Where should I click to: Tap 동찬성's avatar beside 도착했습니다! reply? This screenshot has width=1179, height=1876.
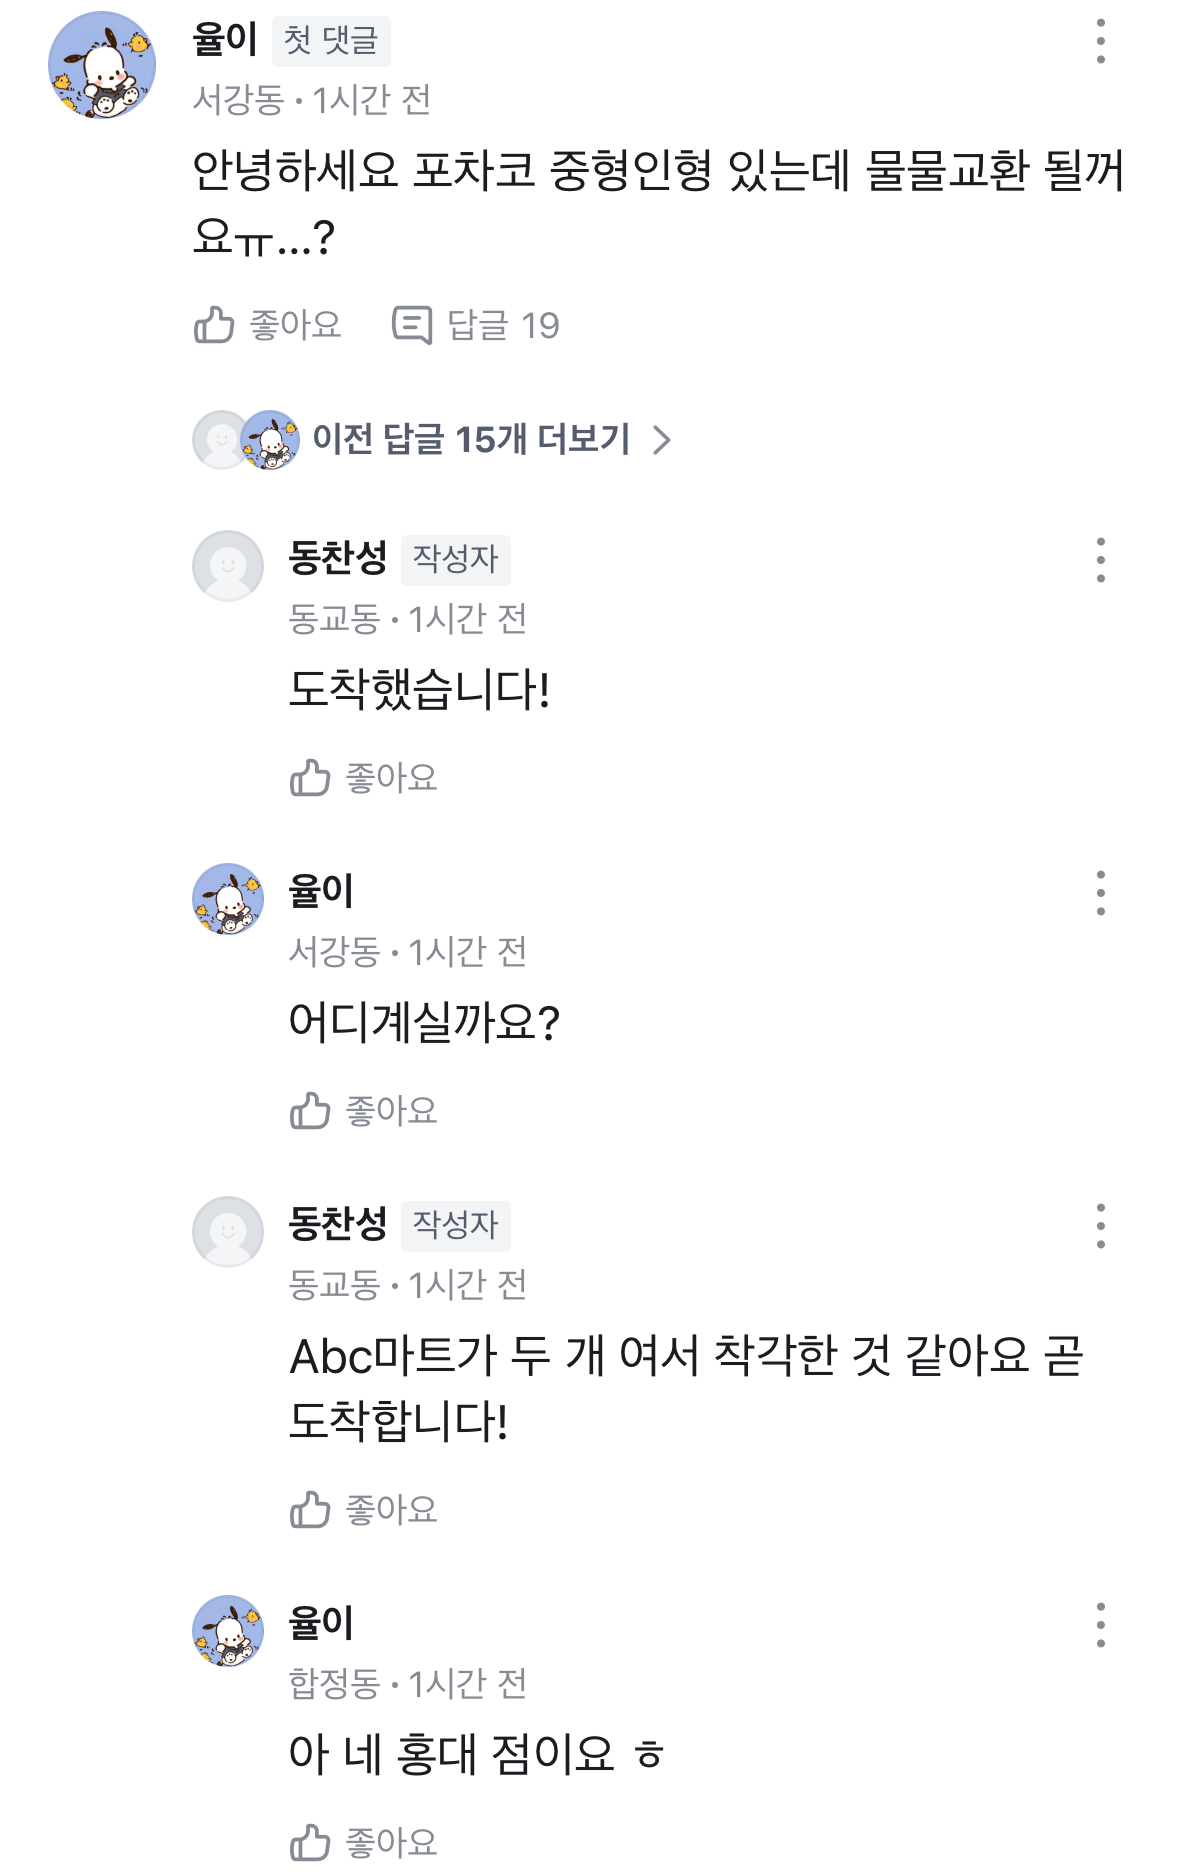click(x=228, y=565)
